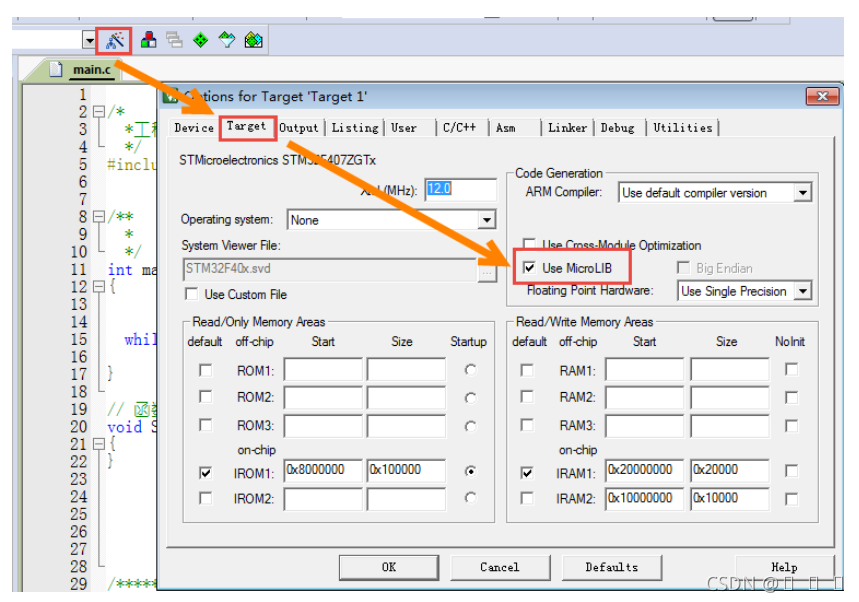Click the IRAM2 Size field
The height and width of the screenshot is (602, 859).
tap(730, 498)
